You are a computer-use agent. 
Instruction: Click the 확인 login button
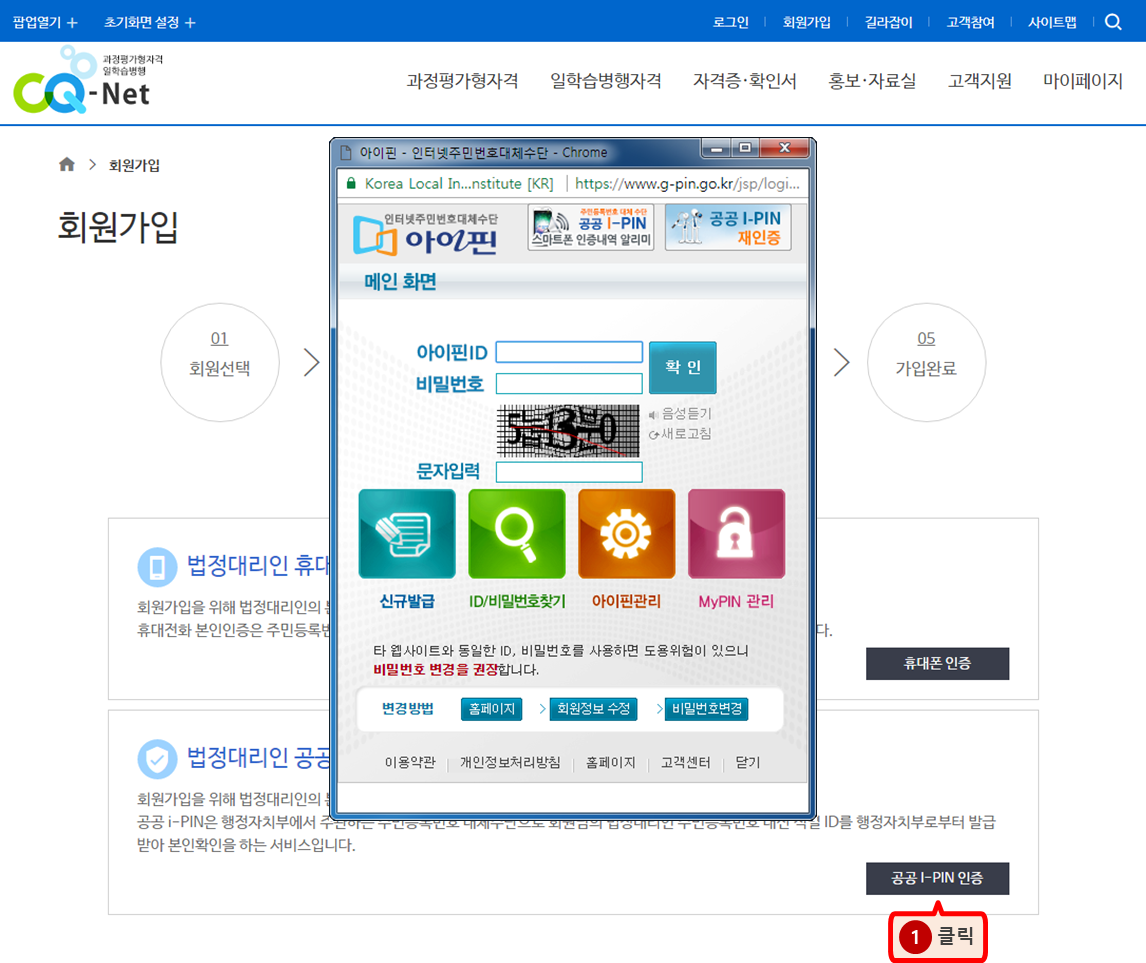coord(683,367)
